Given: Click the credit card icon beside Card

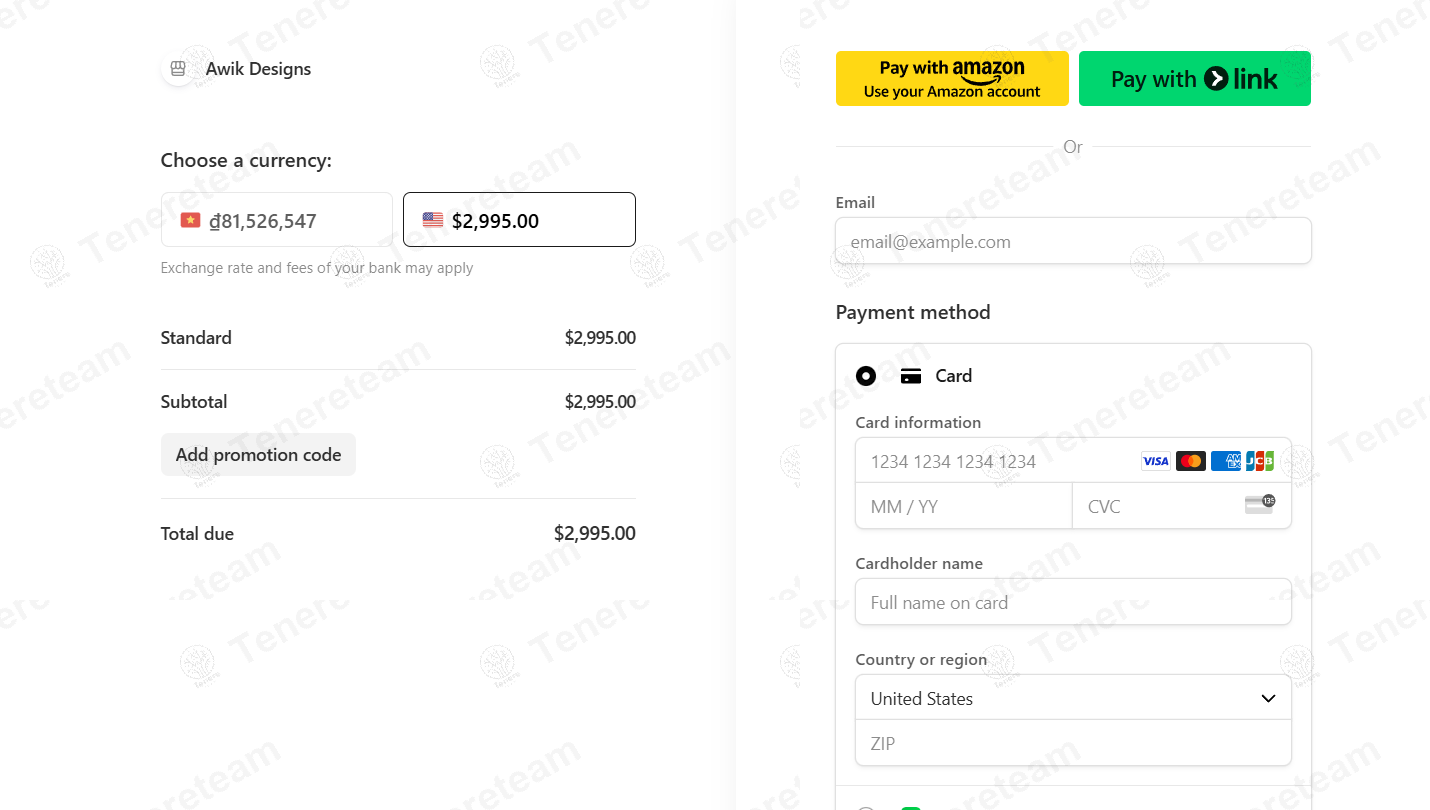Looking at the screenshot, I should click(911, 376).
